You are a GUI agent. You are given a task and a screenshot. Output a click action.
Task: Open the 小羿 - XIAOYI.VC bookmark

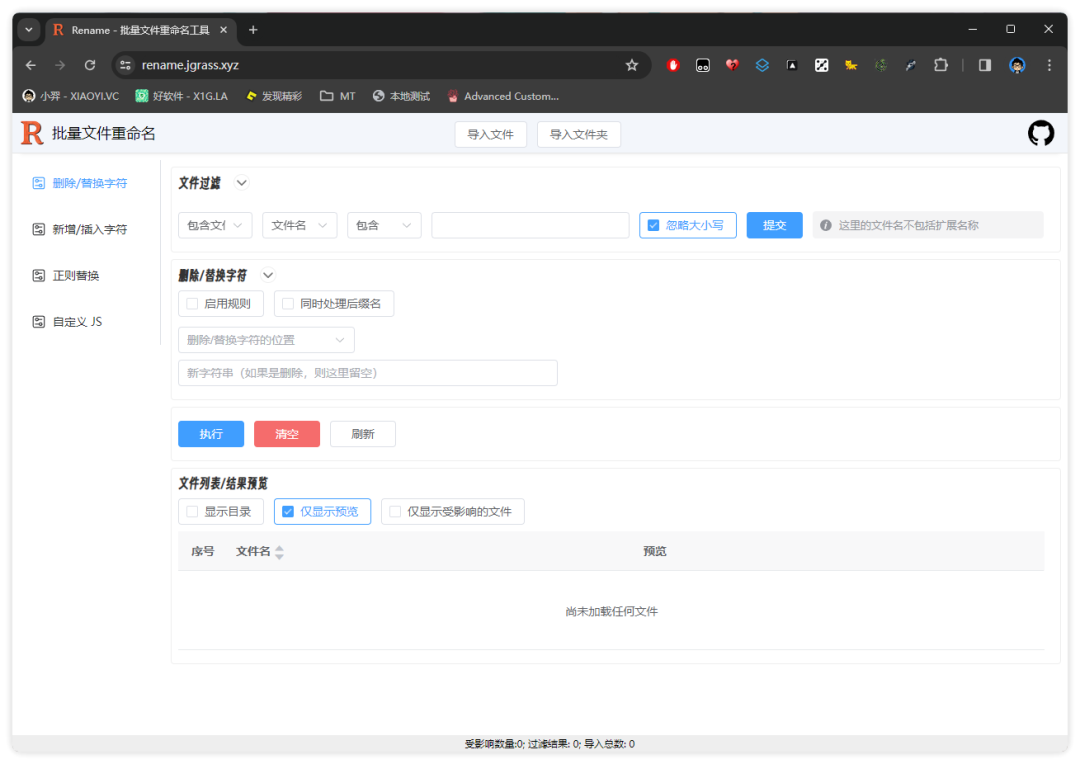click(71, 96)
